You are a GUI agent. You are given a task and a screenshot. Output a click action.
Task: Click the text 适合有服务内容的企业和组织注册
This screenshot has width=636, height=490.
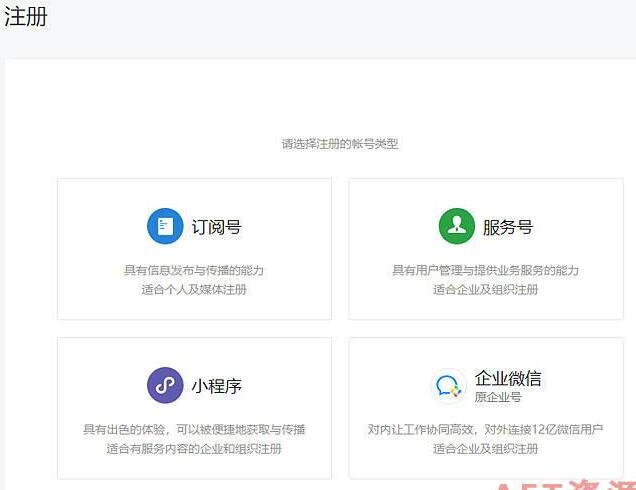tap(194, 449)
